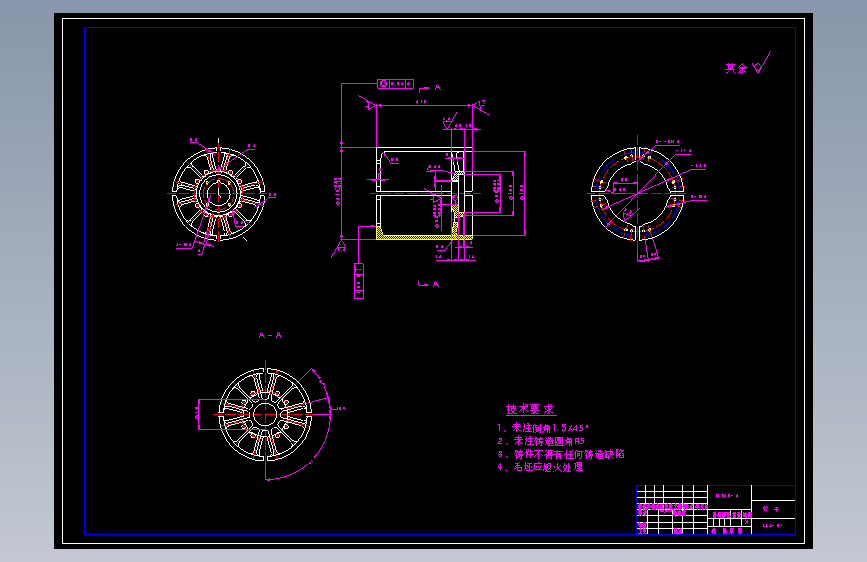Click the yellow hatched section of center view
Screen dimensions: 867x562
(424, 237)
